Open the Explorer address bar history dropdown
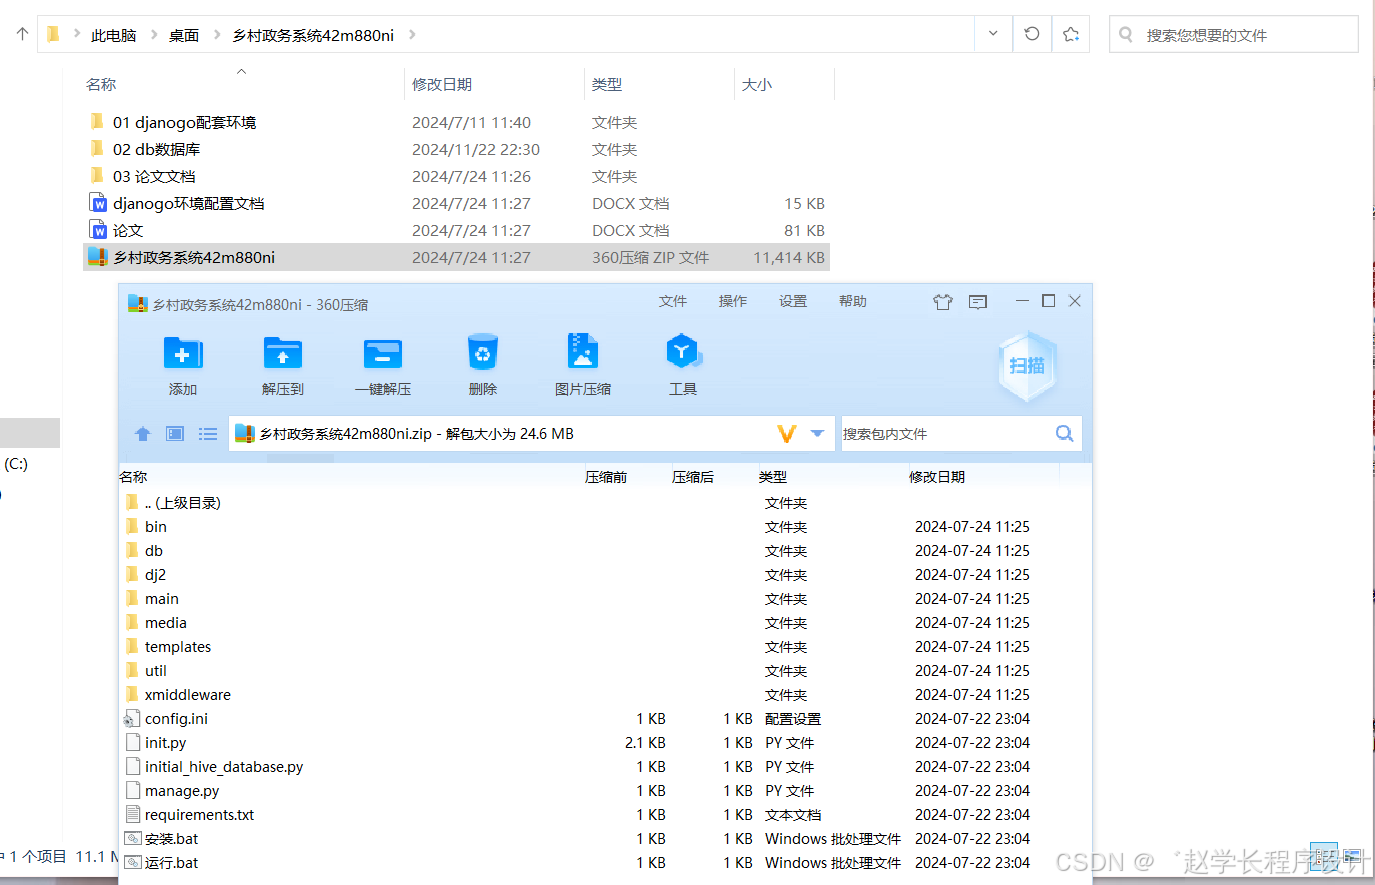Image resolution: width=1375 pixels, height=885 pixels. pyautogui.click(x=993, y=34)
